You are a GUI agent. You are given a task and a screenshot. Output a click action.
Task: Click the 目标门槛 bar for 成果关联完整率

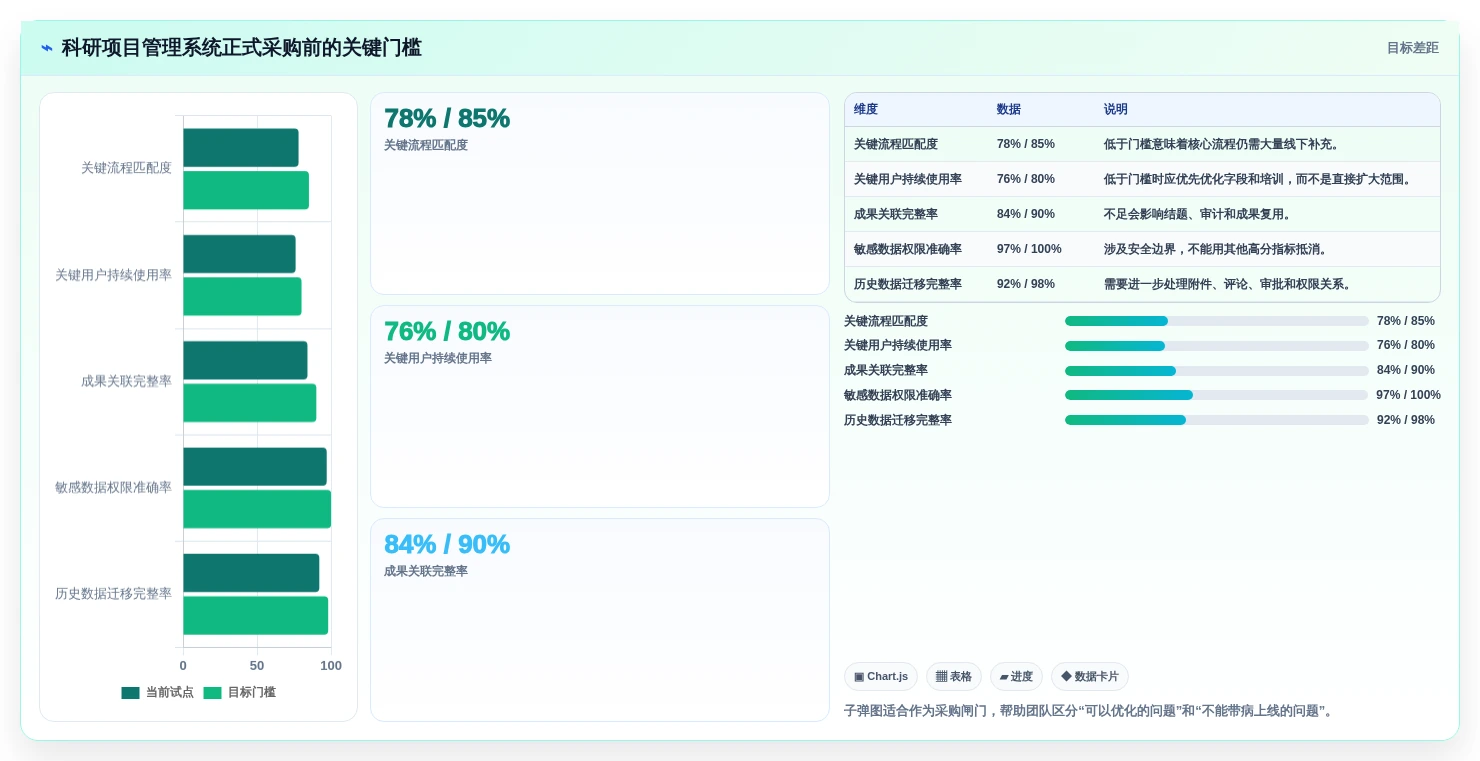(250, 403)
